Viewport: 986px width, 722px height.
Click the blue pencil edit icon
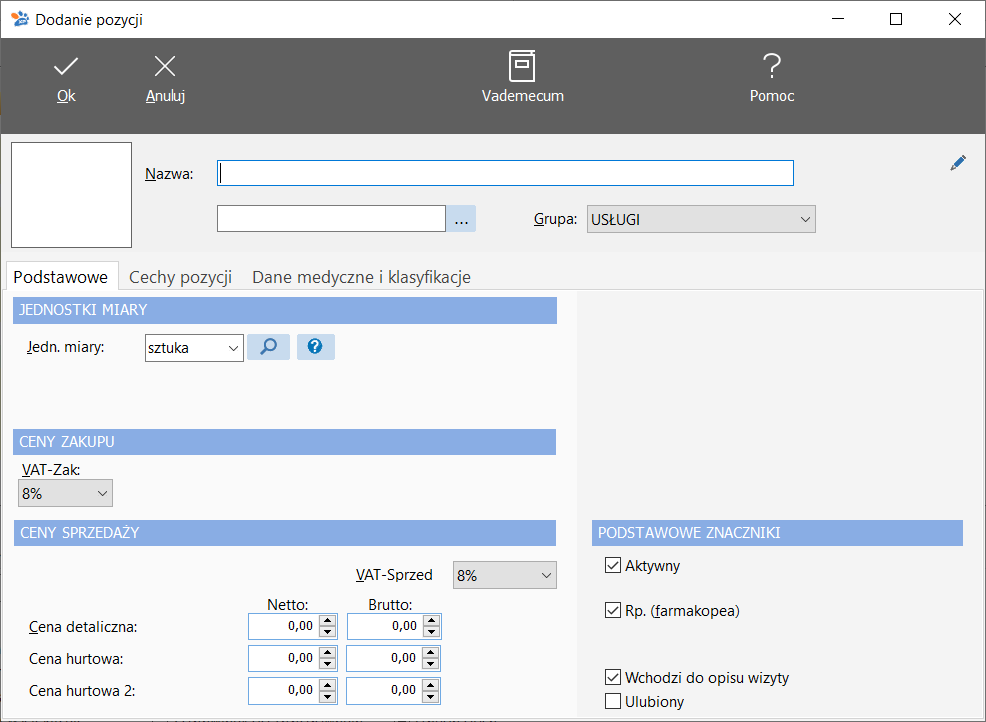958,164
